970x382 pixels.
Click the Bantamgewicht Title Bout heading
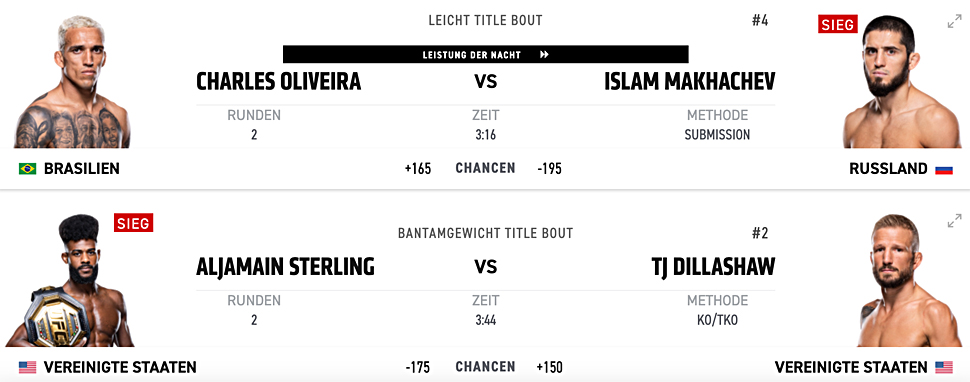pos(486,234)
